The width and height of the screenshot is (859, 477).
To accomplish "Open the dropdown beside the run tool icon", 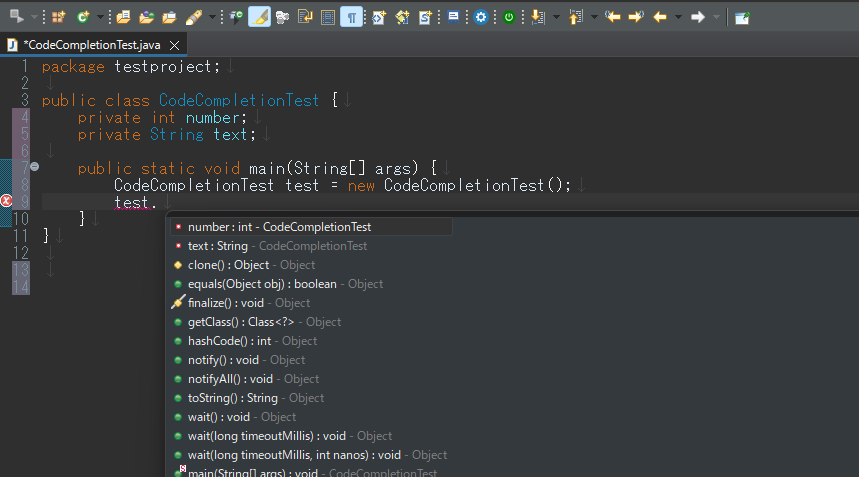I will tap(34, 18).
